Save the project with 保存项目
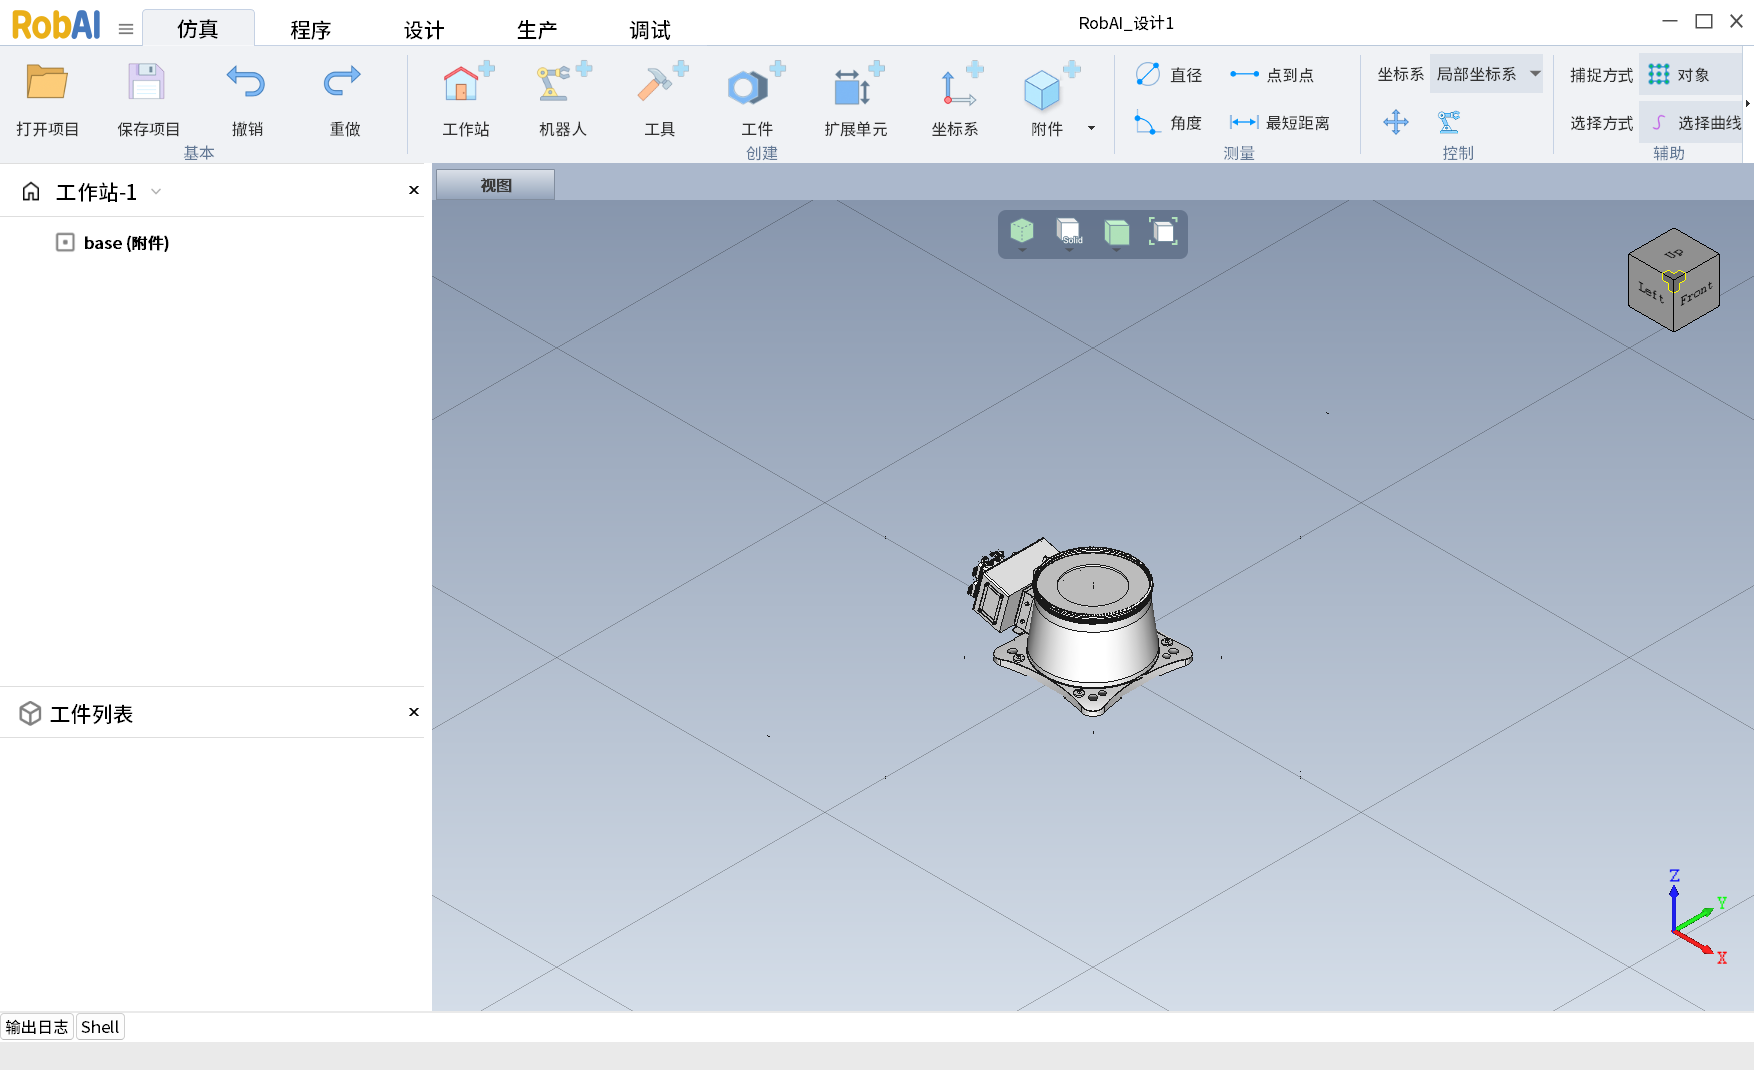This screenshot has width=1754, height=1070. (x=148, y=99)
